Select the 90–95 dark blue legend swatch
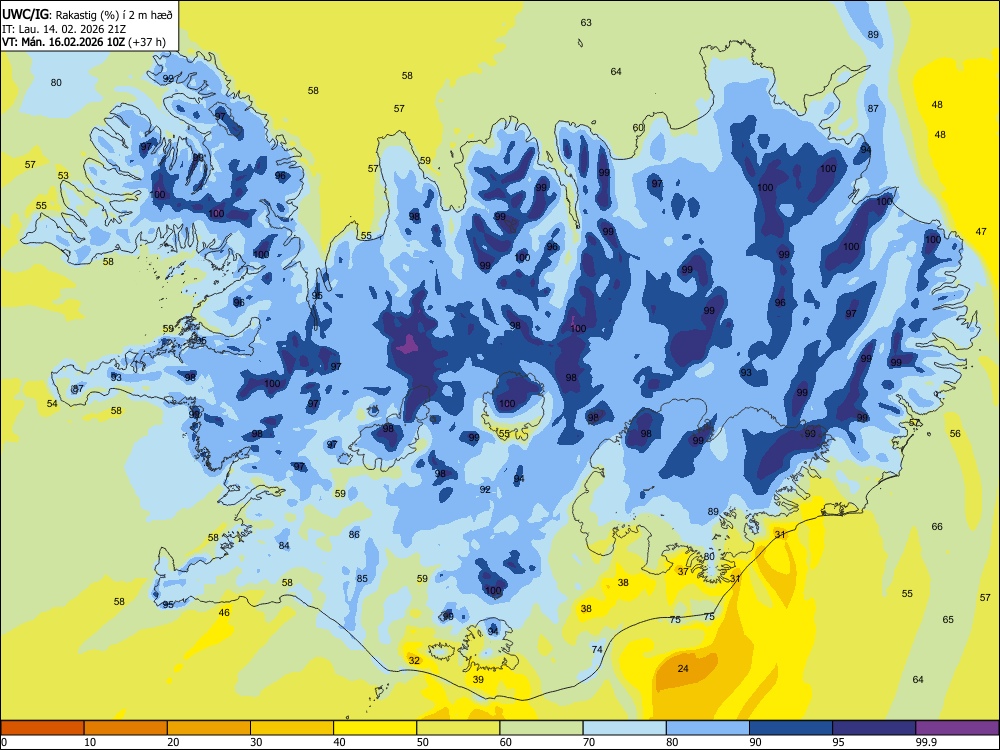This screenshot has height=750, width=1000. (791, 728)
